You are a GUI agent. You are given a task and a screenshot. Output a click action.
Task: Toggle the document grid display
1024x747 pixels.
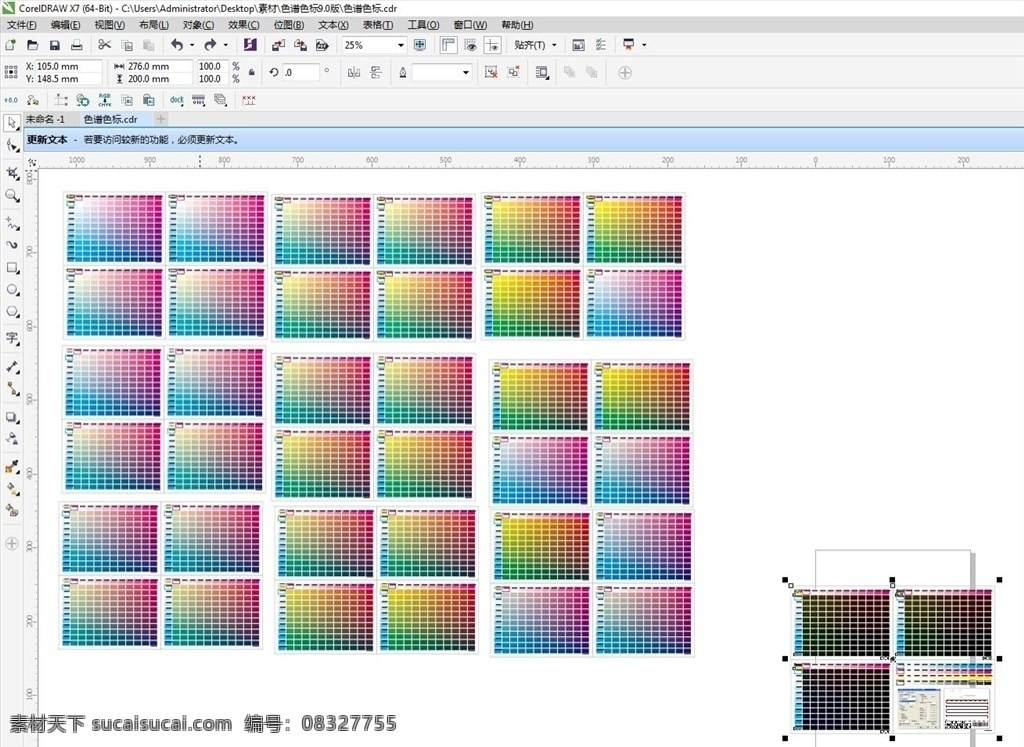coord(470,45)
